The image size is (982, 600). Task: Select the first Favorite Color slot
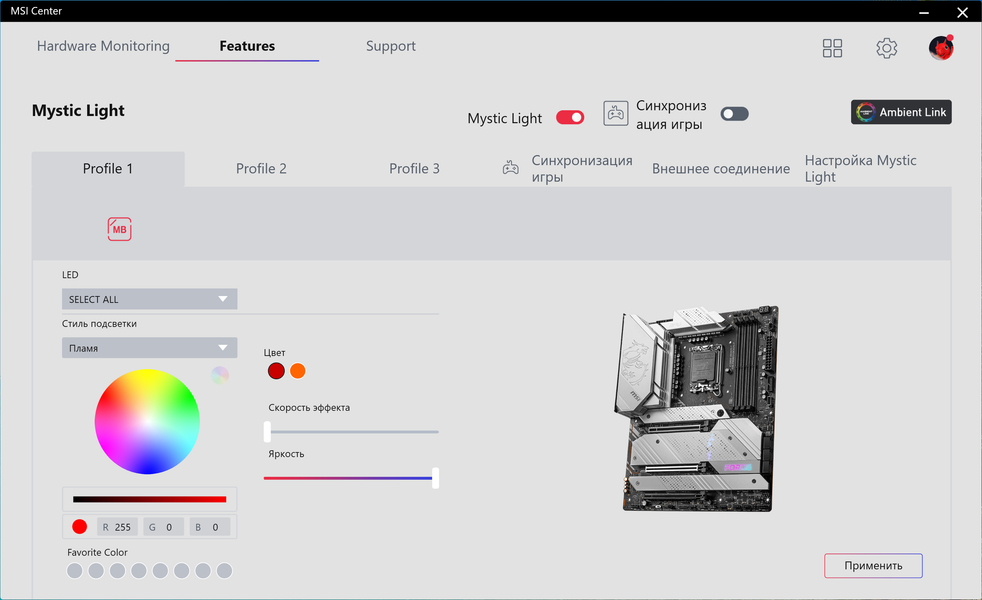tap(75, 571)
